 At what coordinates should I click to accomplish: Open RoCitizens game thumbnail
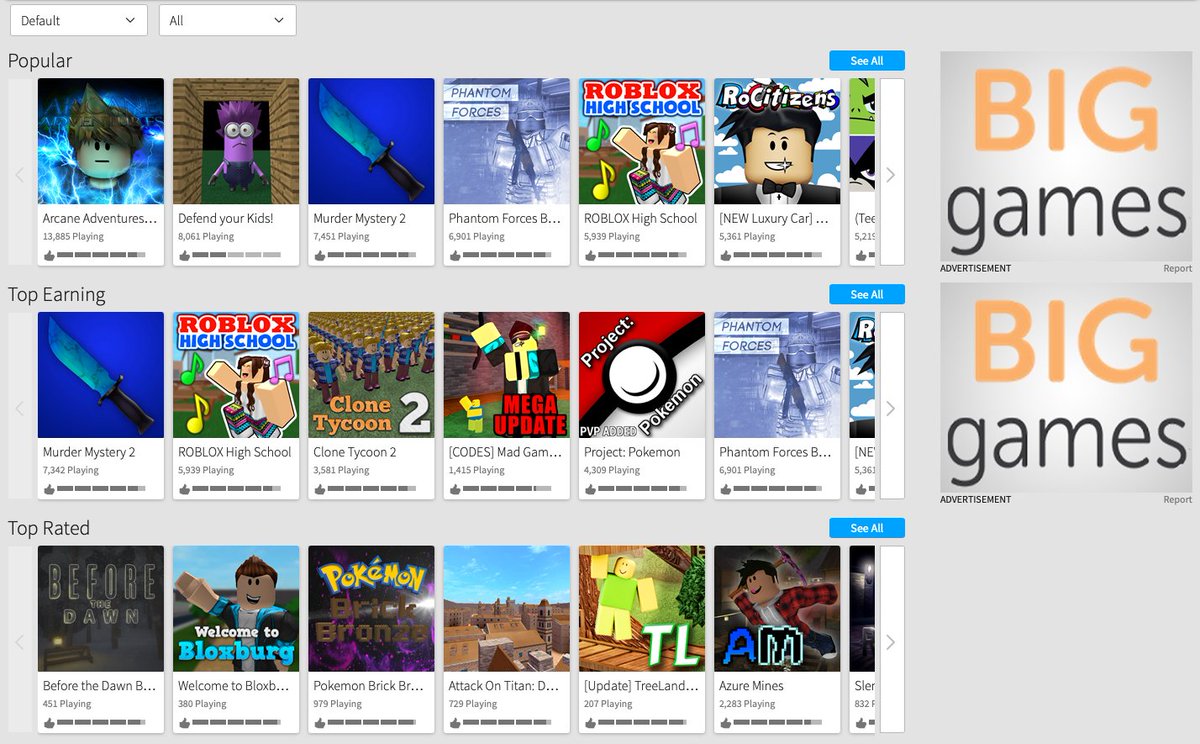click(x=777, y=142)
